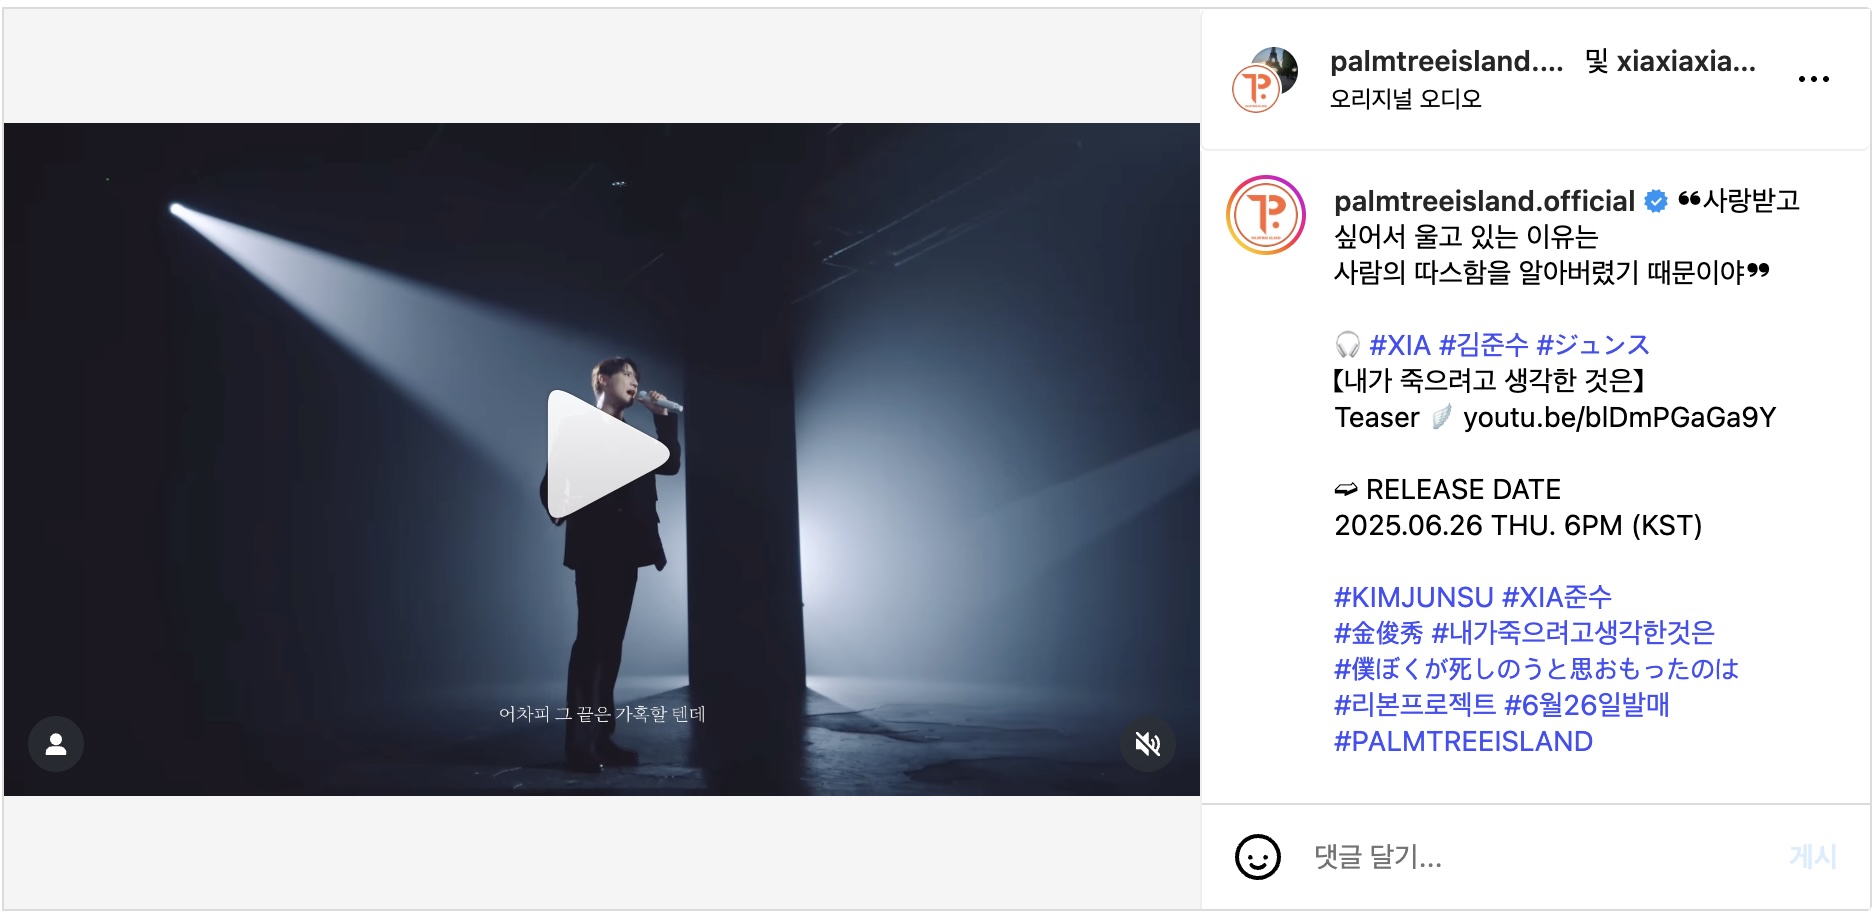The image size is (1876, 916).
Task: Show tagged people icon on video
Action: click(x=56, y=743)
